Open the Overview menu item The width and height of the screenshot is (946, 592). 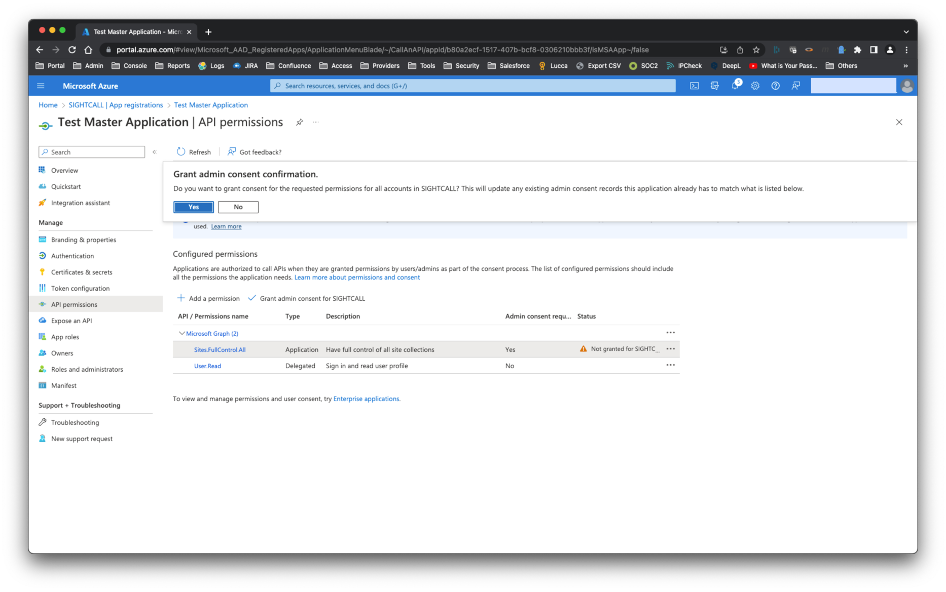(65, 170)
